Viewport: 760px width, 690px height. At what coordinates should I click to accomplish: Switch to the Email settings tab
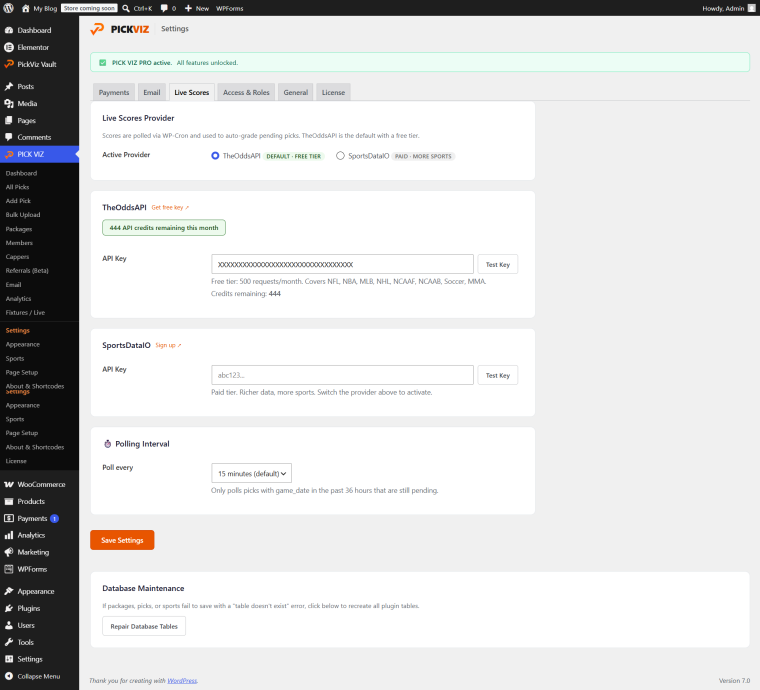click(152, 92)
